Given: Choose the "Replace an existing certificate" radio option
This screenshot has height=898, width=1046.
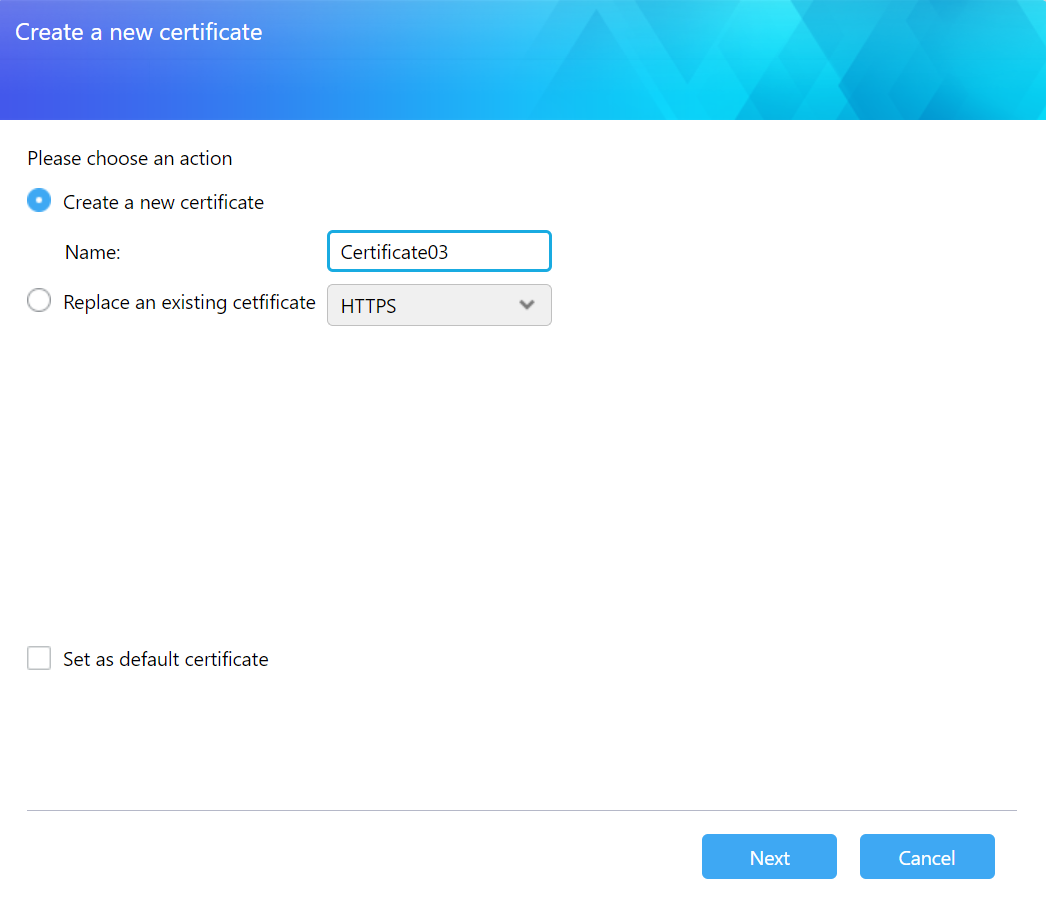Looking at the screenshot, I should pos(39,301).
